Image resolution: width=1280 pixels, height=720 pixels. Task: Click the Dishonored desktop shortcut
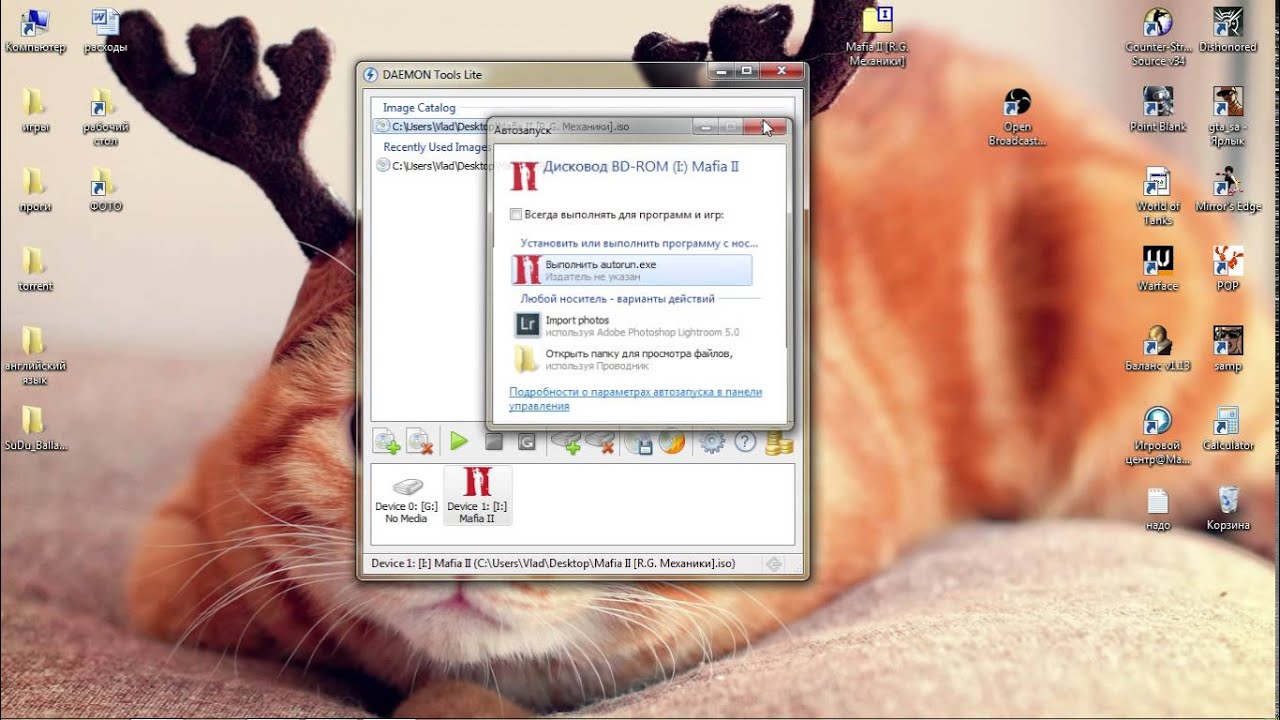pyautogui.click(x=1227, y=30)
